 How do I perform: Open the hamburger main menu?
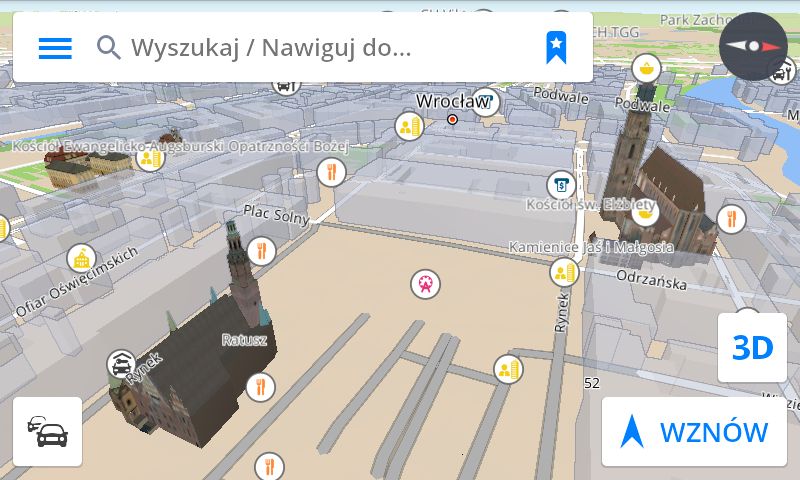[55, 48]
